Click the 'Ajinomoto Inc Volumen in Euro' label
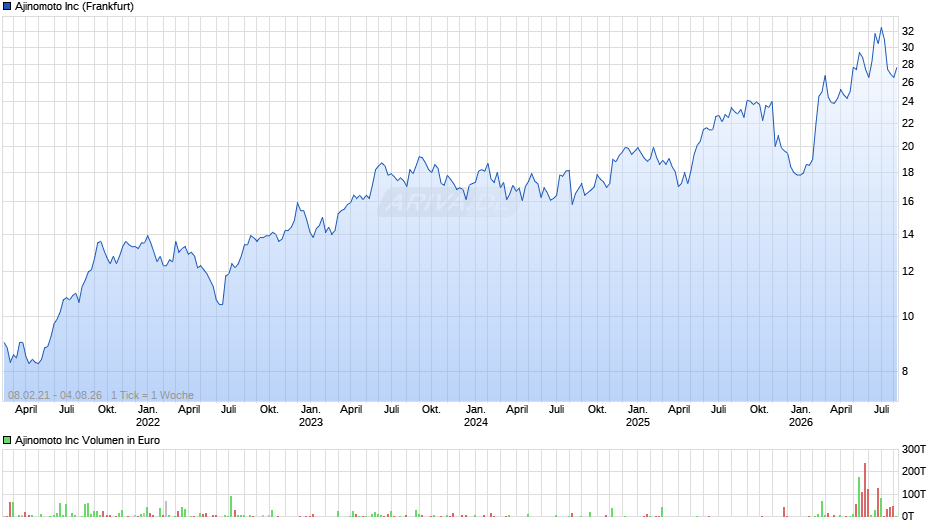The width and height of the screenshot is (940, 526). (88, 440)
